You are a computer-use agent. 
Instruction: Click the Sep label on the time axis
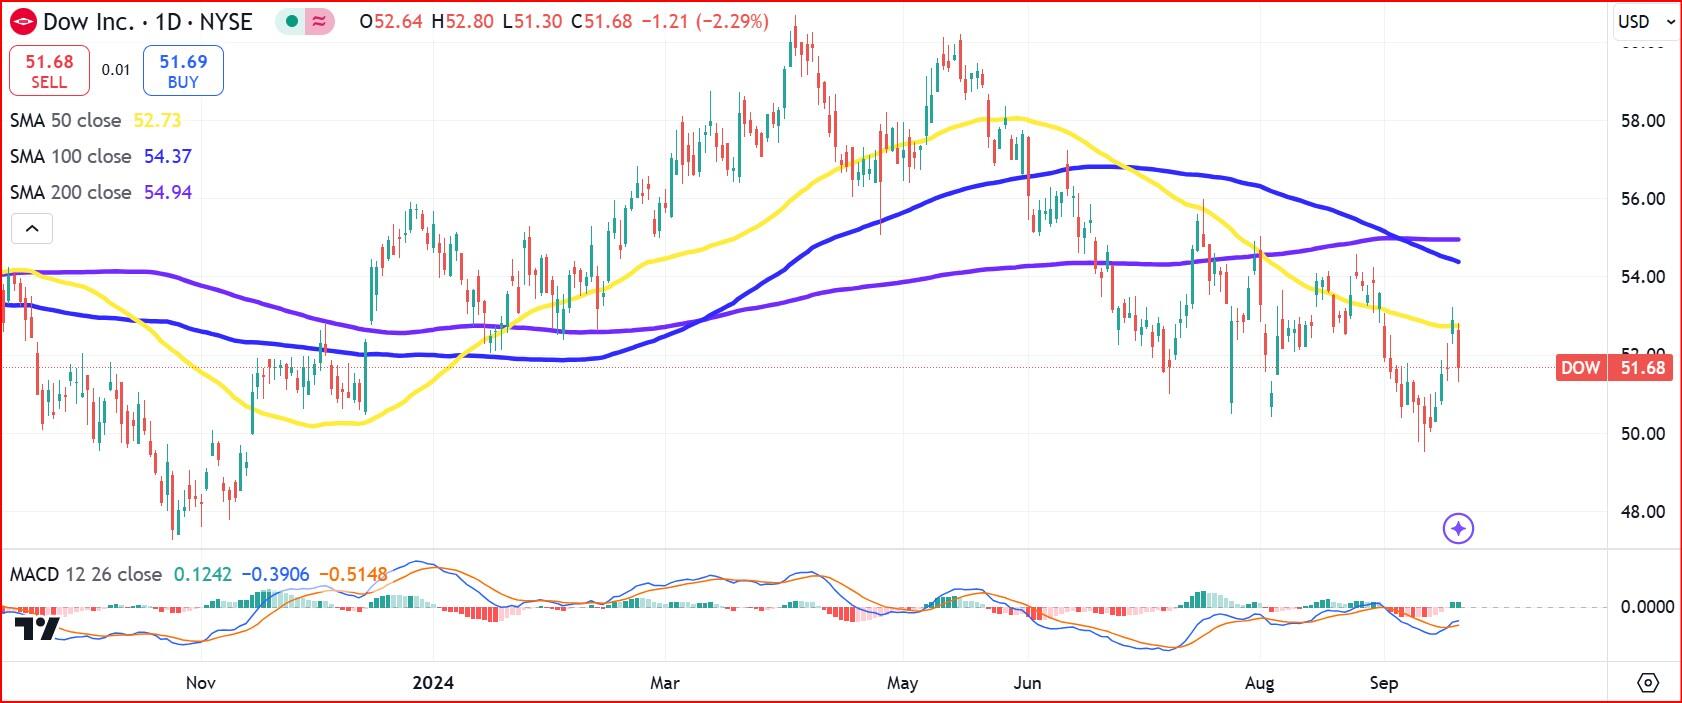click(x=1383, y=683)
